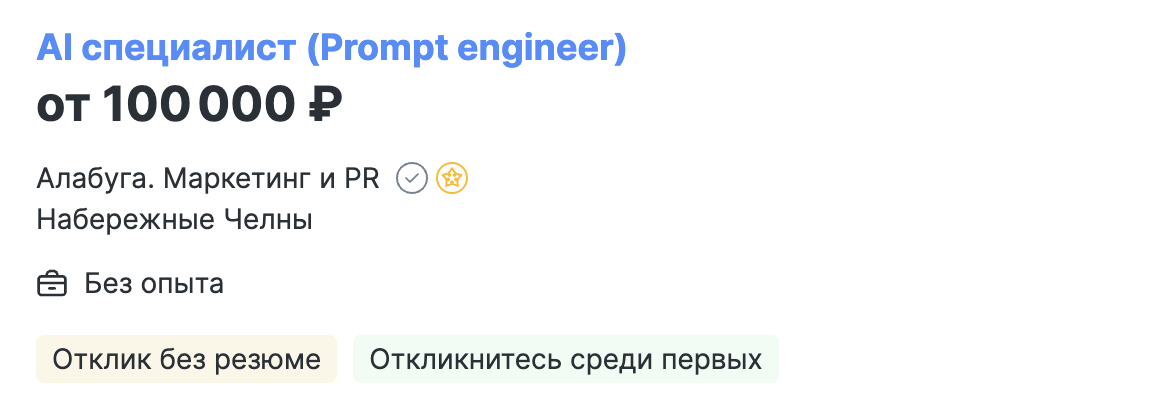Screen dimensions: 1163x403
Task: Click the Набережные Челны location text
Action: pos(174,220)
